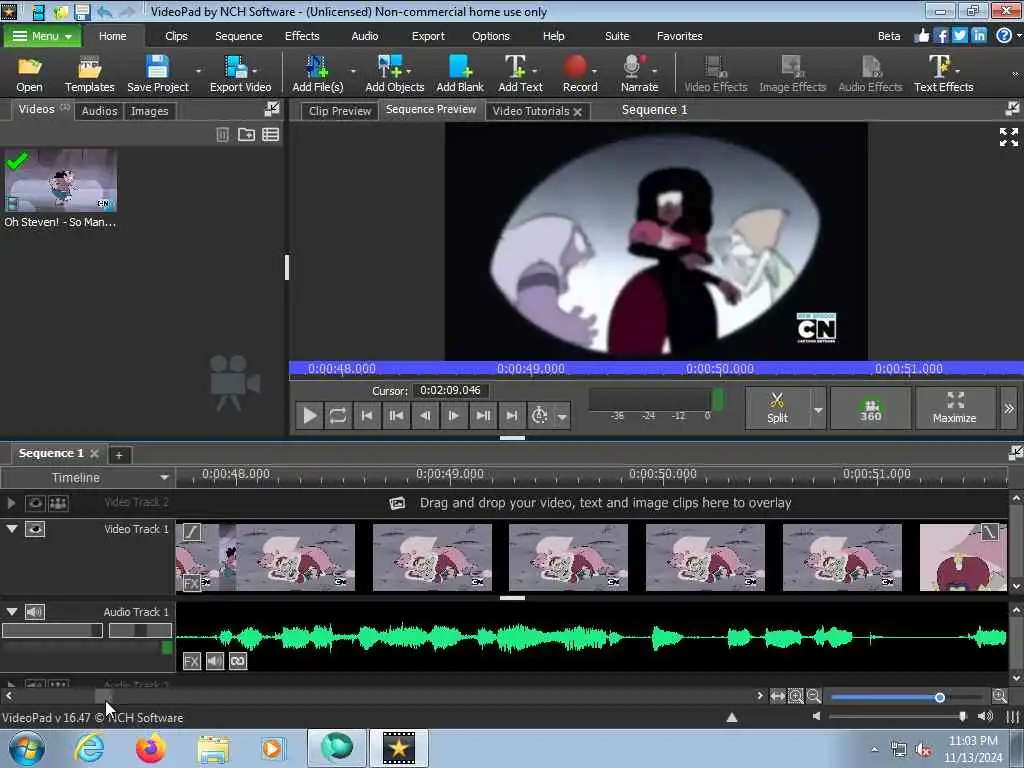Expand Video Track 2 with its triangle
Image resolution: width=1024 pixels, height=768 pixels.
tap(11, 503)
